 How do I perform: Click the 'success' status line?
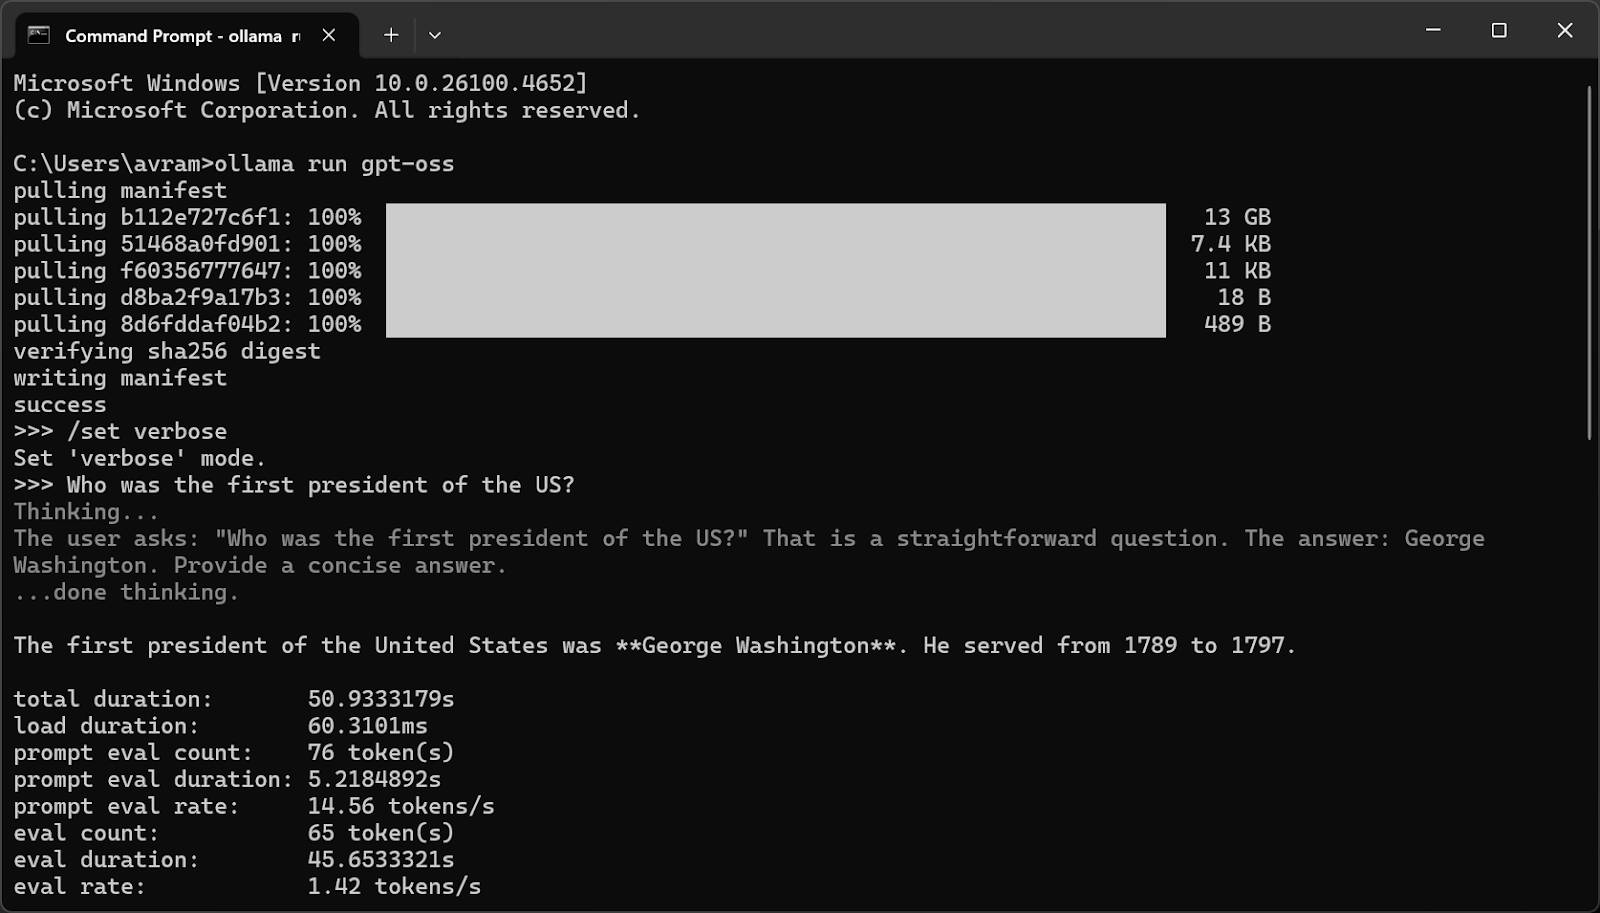60,405
